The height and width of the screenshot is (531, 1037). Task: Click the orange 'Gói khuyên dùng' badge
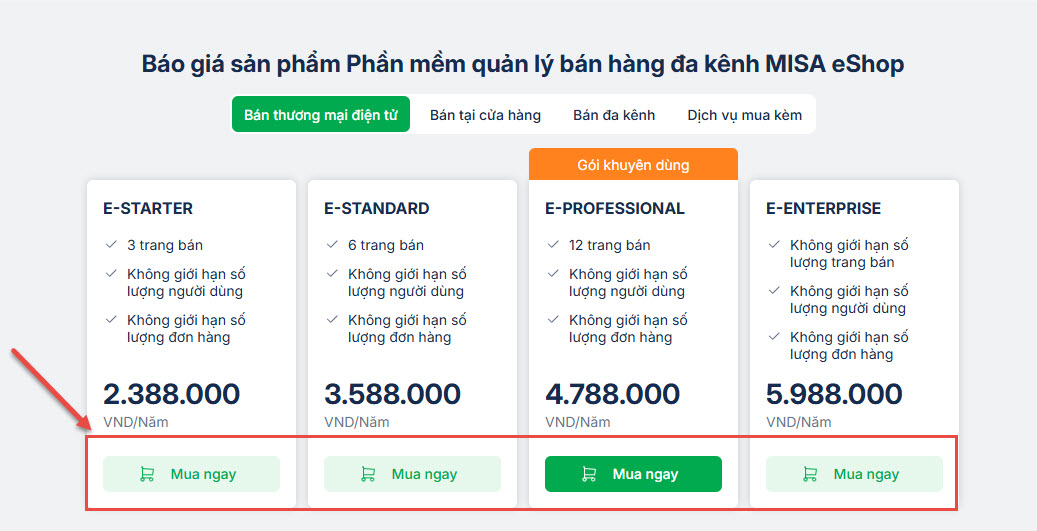click(x=633, y=165)
